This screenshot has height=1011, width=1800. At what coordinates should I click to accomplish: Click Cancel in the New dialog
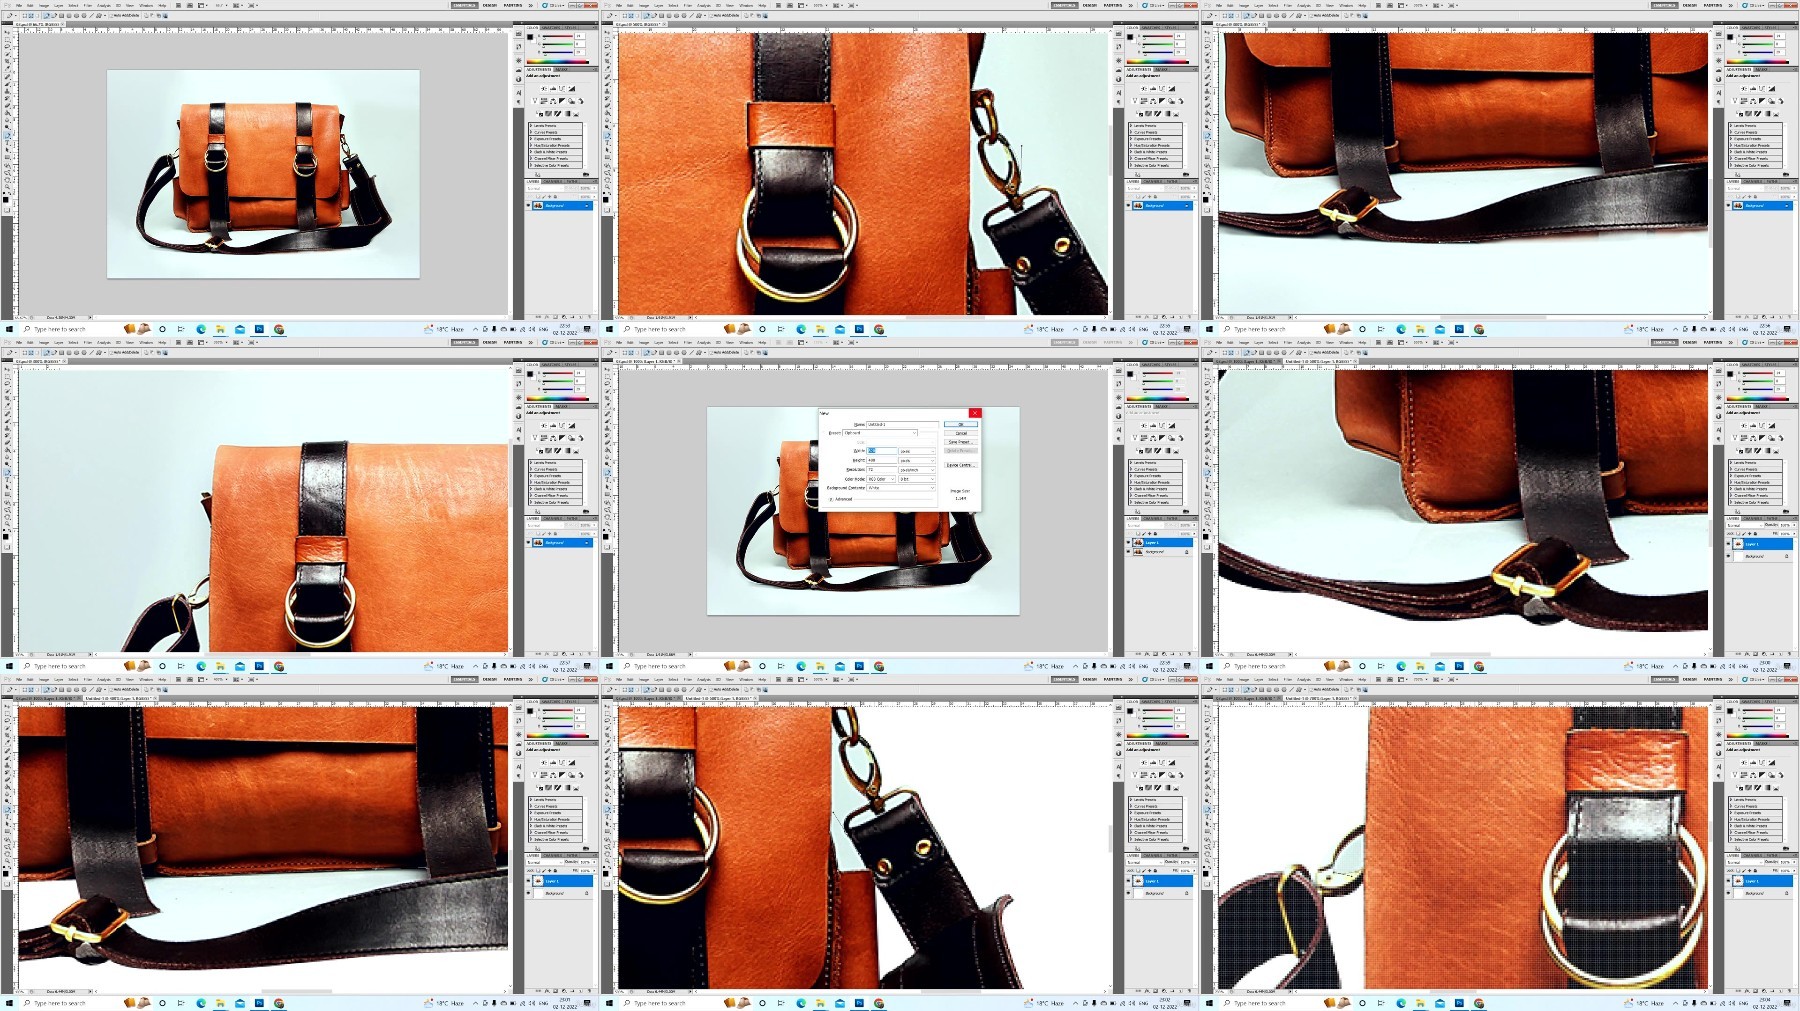pos(961,433)
